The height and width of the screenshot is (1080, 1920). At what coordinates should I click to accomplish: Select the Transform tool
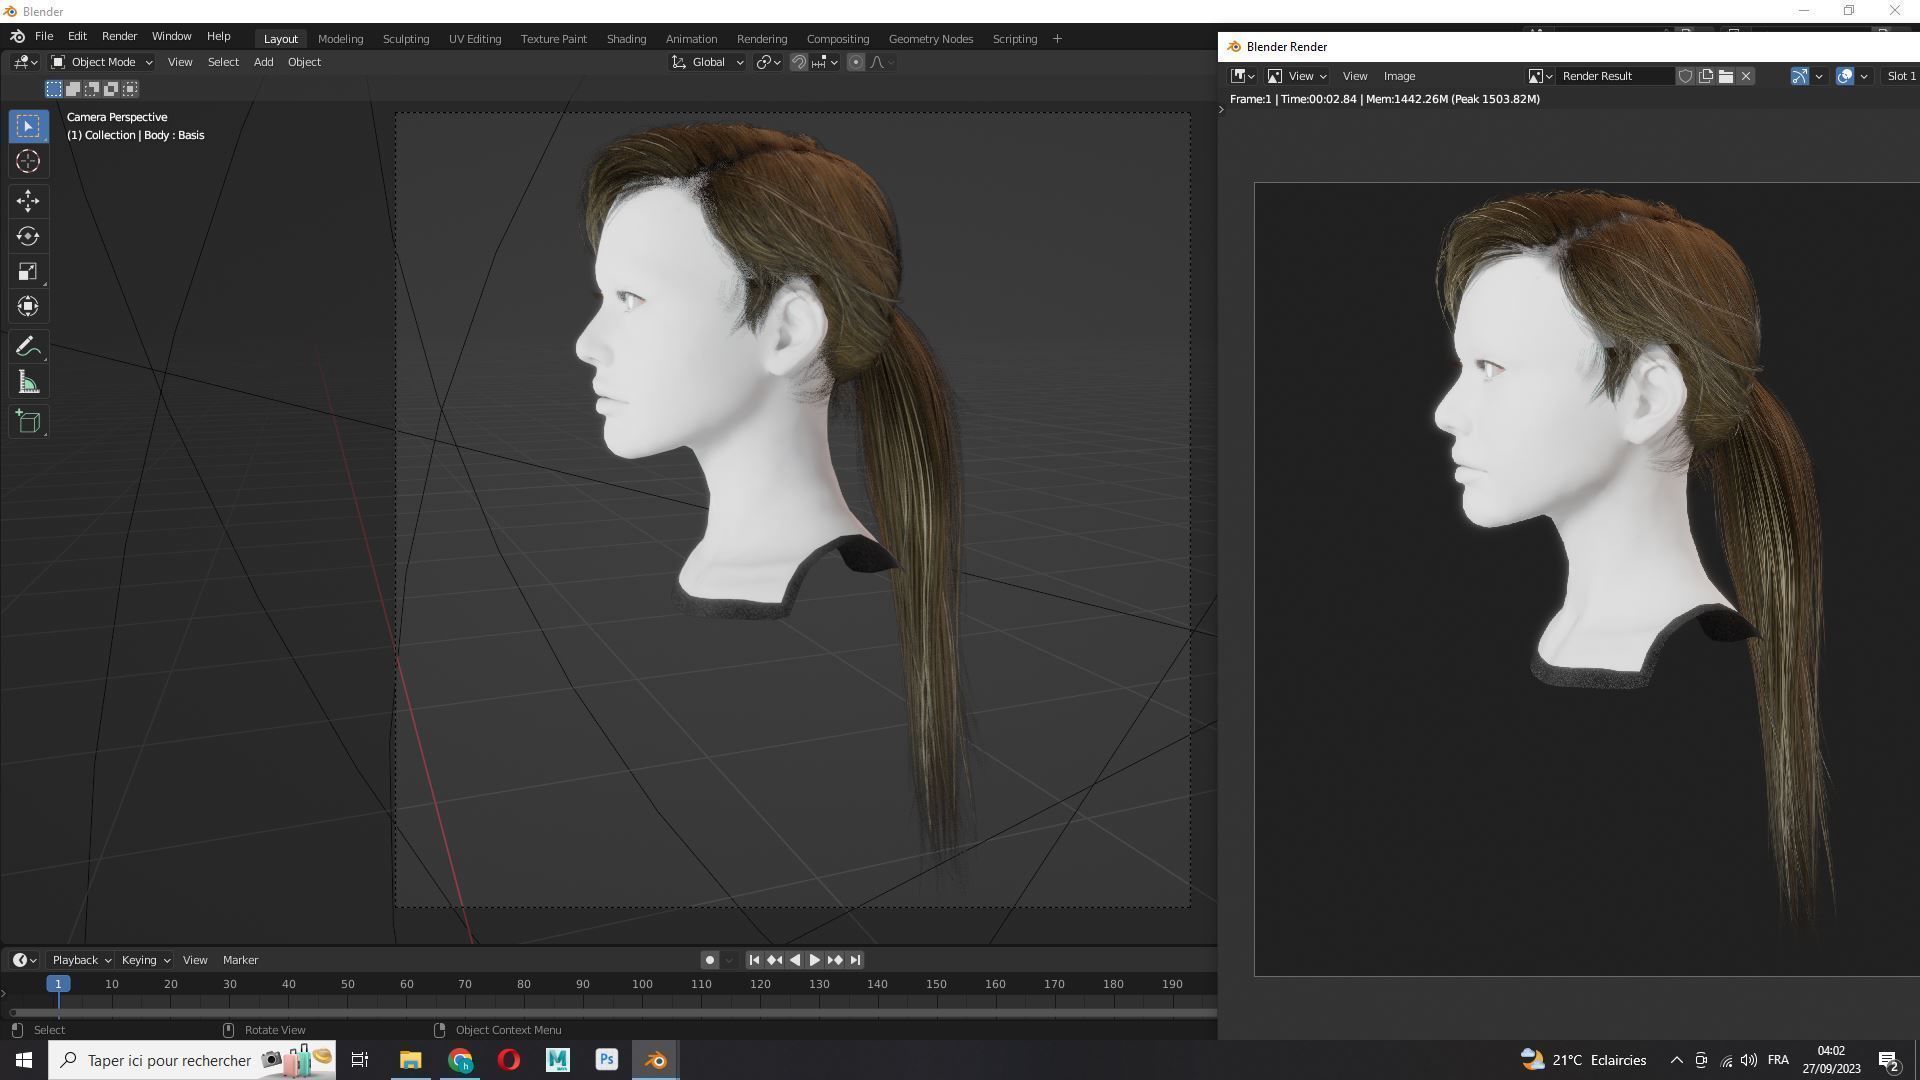(x=28, y=306)
